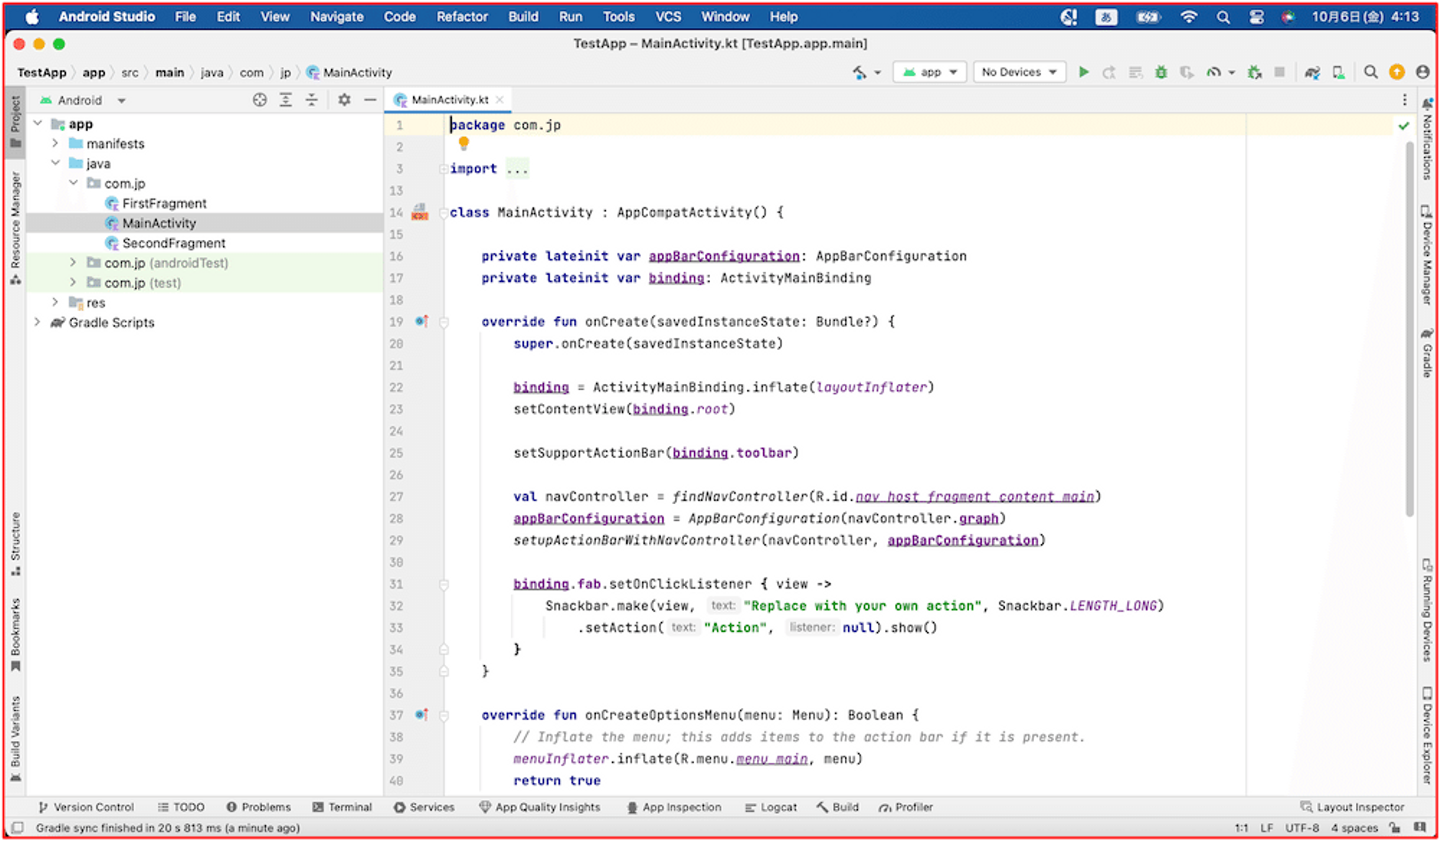The height and width of the screenshot is (841, 1440).
Task: Click the Debug app bug icon
Action: [x=1161, y=72]
